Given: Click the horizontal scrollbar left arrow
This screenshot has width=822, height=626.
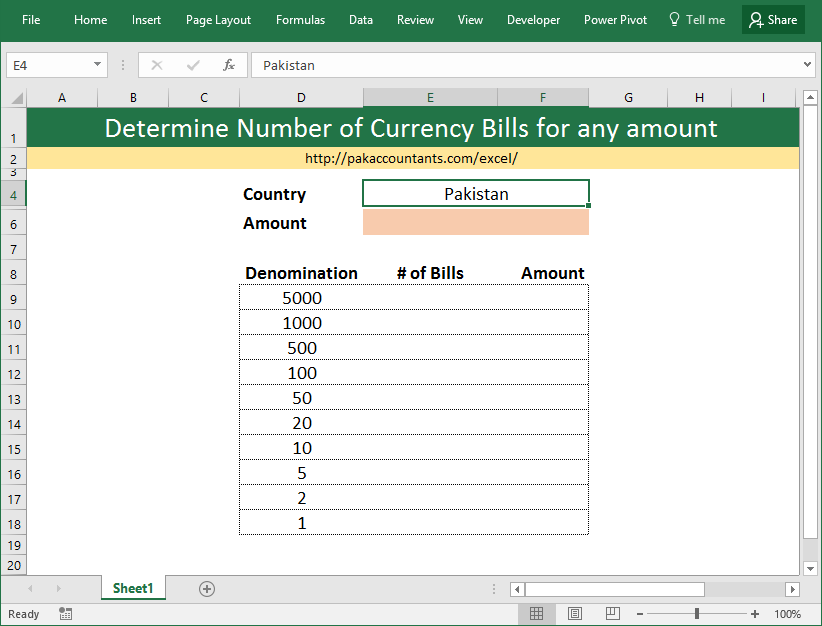Looking at the screenshot, I should [517, 589].
